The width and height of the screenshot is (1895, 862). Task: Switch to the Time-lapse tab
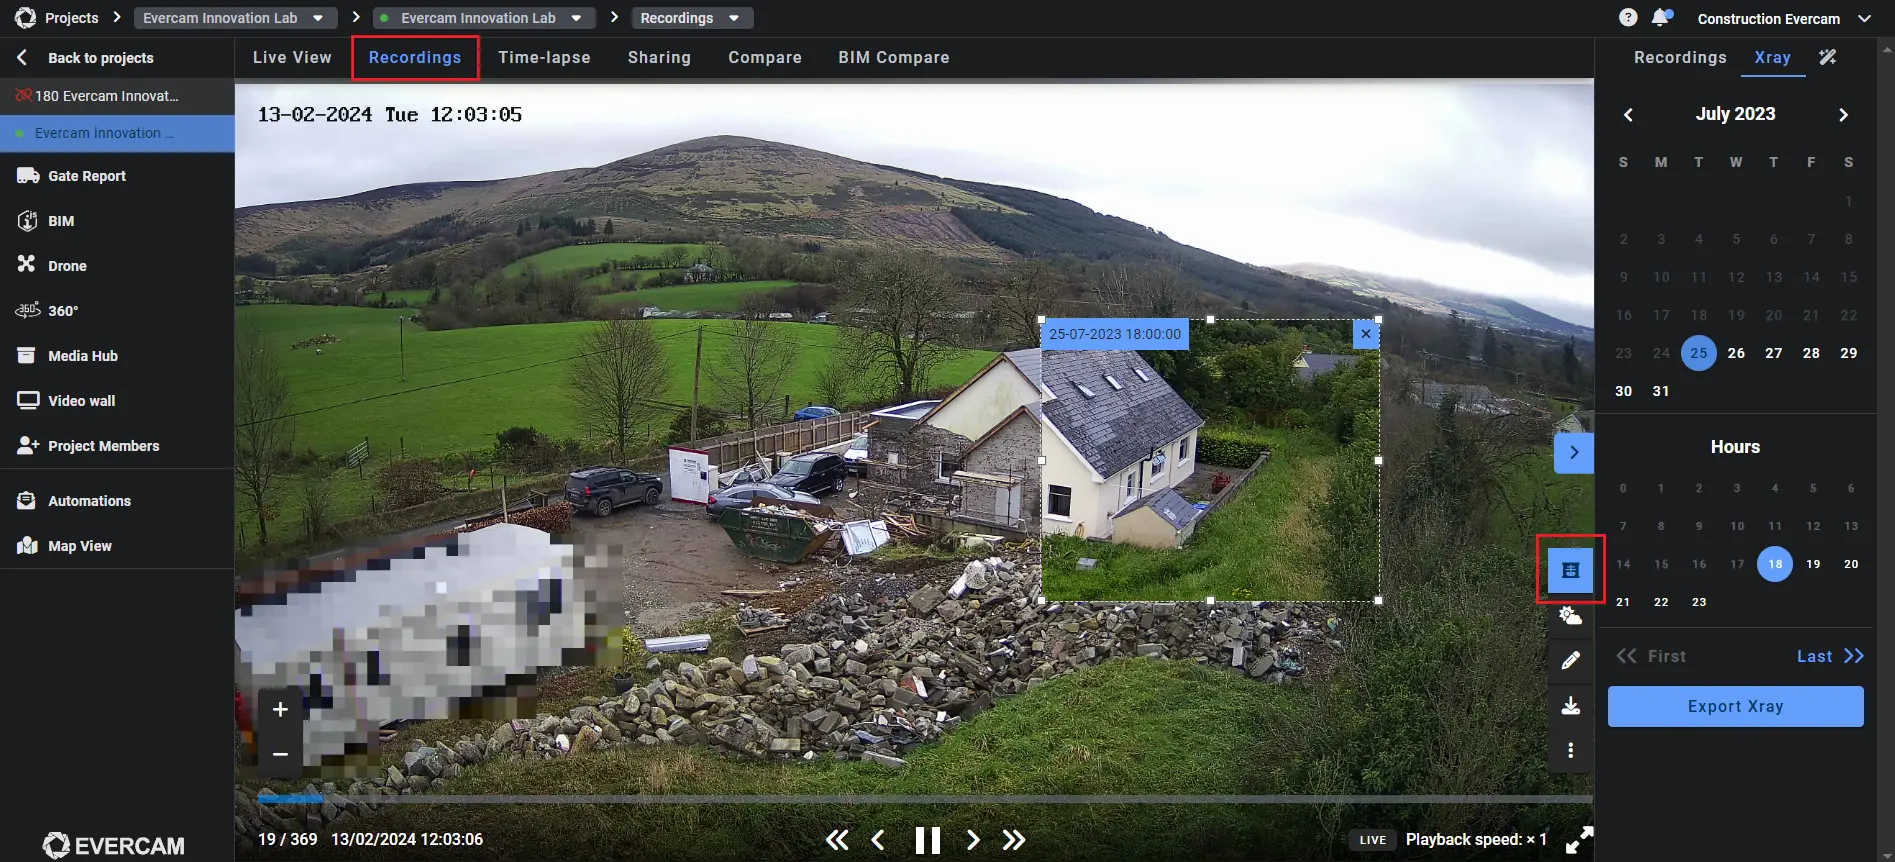544,58
